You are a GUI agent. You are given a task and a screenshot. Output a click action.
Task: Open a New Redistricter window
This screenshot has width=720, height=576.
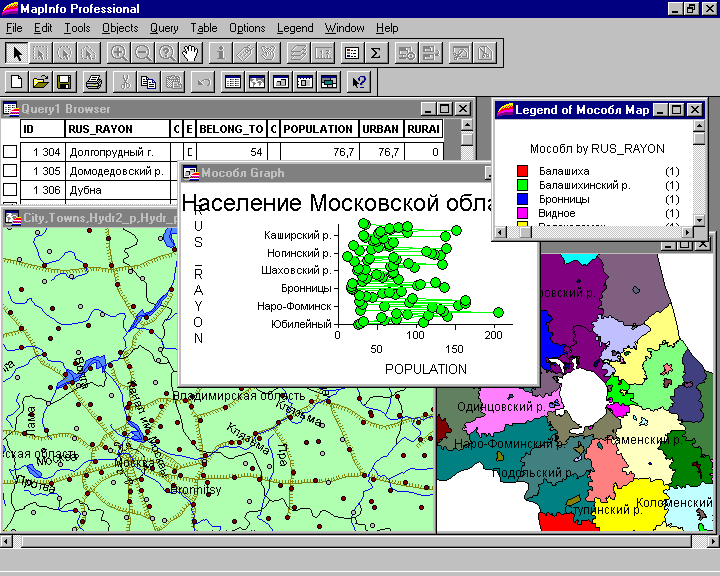pyautogui.click(x=328, y=83)
